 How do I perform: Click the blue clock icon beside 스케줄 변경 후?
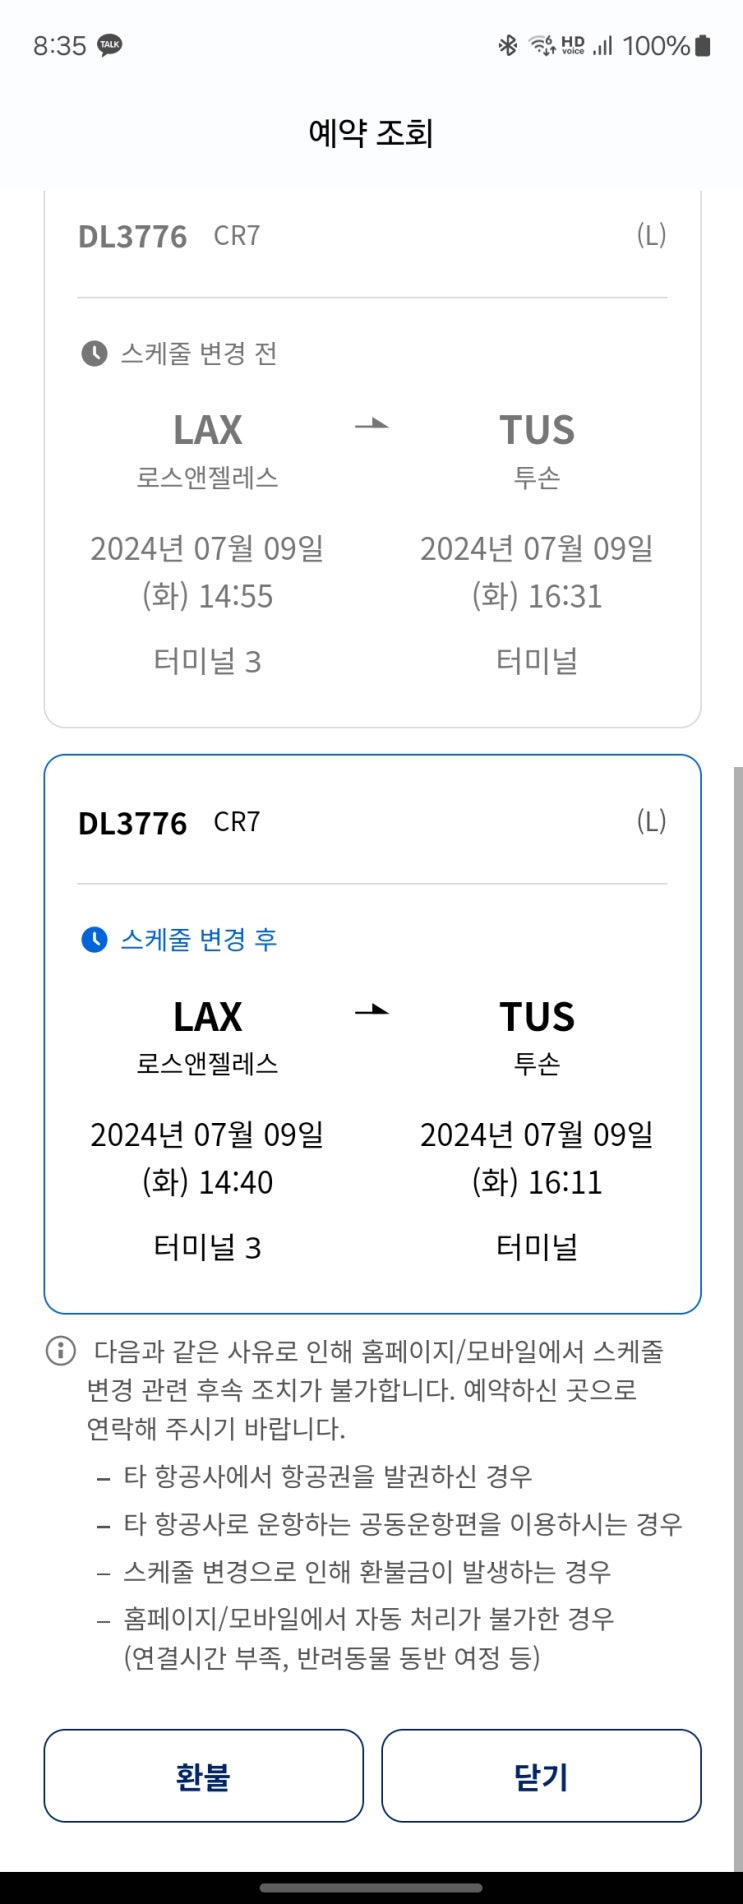click(x=94, y=940)
